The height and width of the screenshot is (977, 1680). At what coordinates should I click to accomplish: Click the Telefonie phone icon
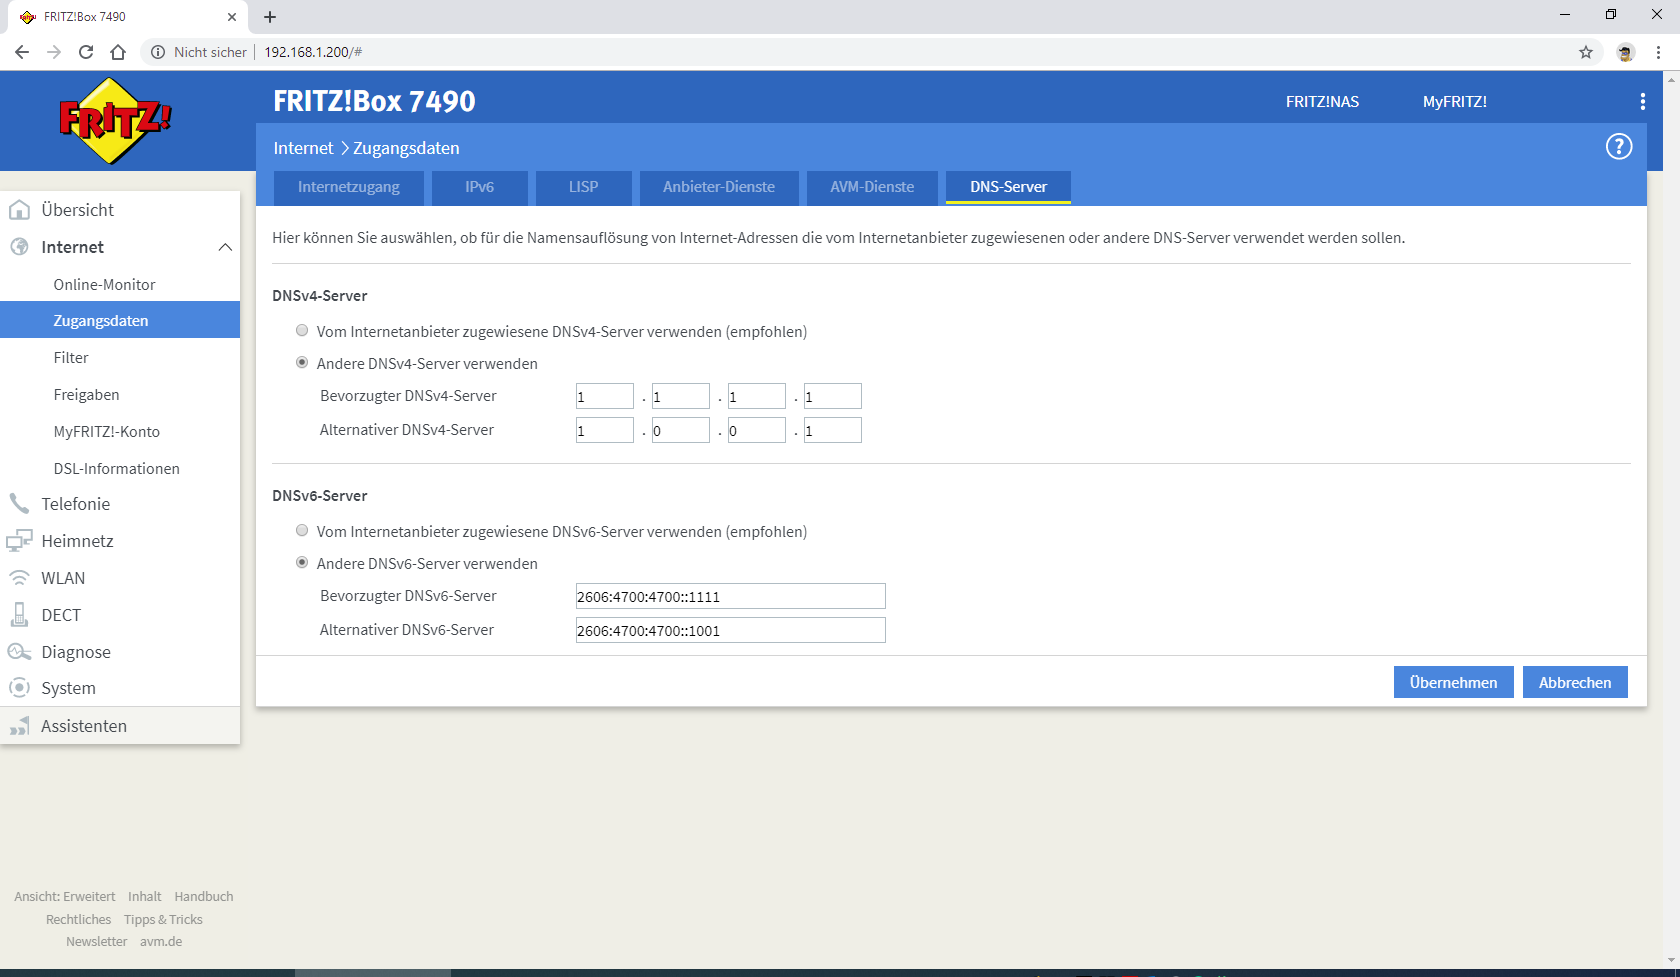tap(19, 504)
